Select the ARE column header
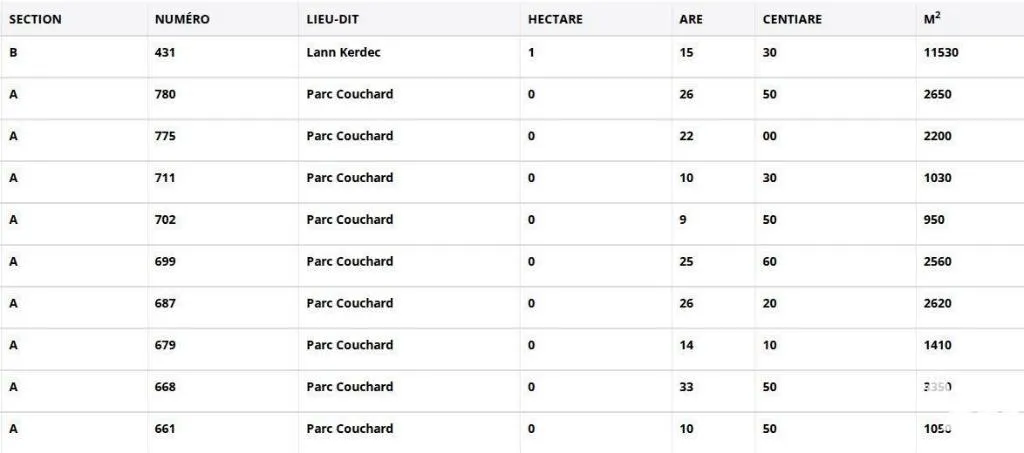The height and width of the screenshot is (453, 1024). point(691,20)
